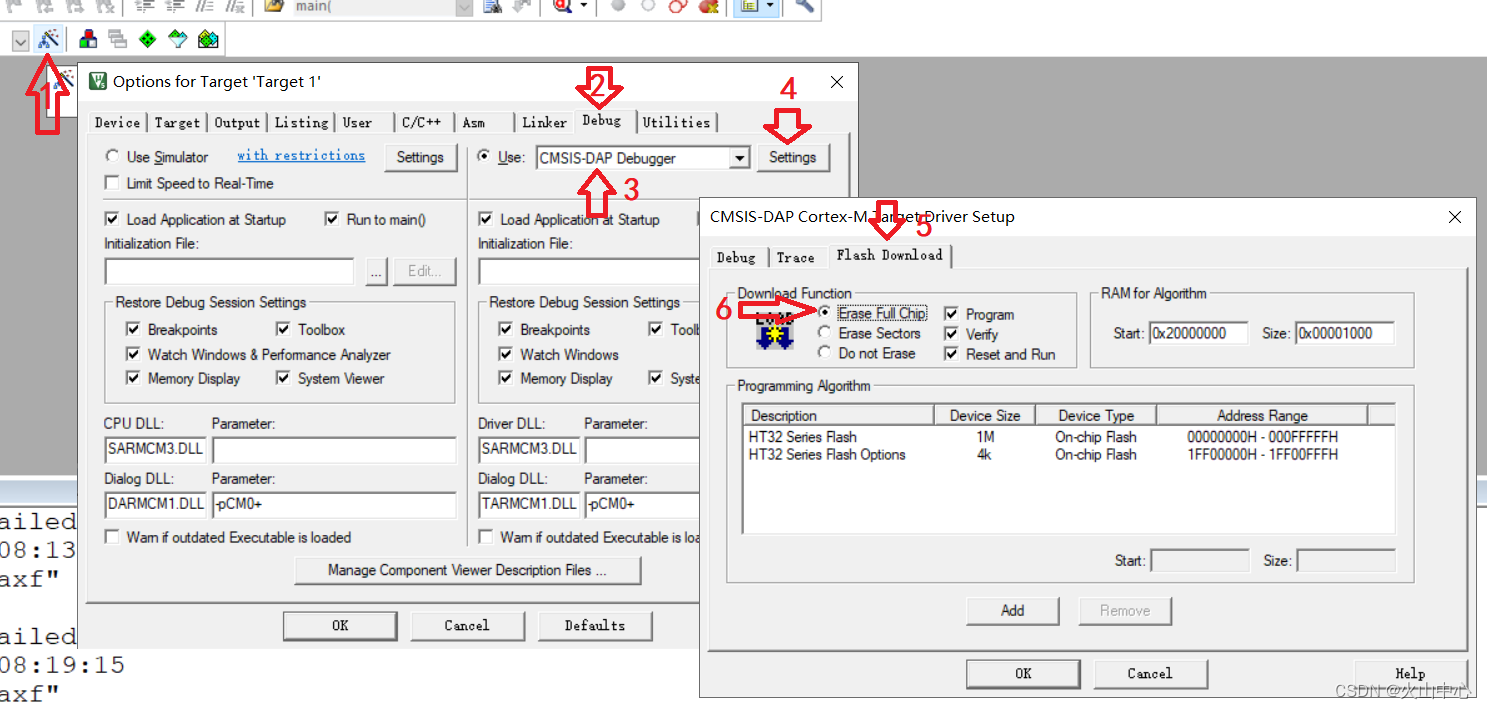The height and width of the screenshot is (709, 1487).
Task: Select the Build target icon
Action: (x=88, y=39)
